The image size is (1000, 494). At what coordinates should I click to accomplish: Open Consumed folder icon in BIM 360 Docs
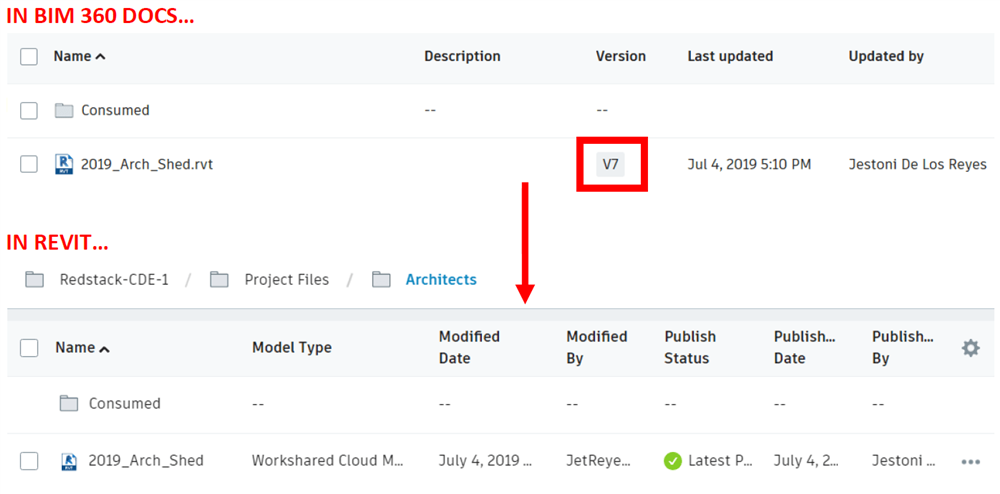(64, 110)
